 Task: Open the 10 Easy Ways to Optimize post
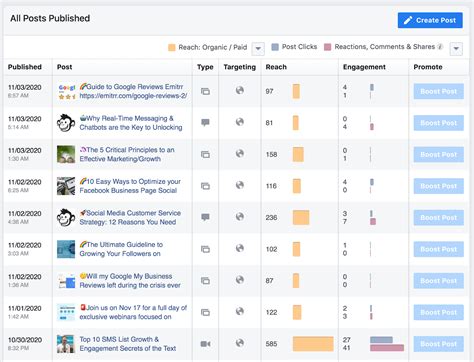[x=130, y=186]
